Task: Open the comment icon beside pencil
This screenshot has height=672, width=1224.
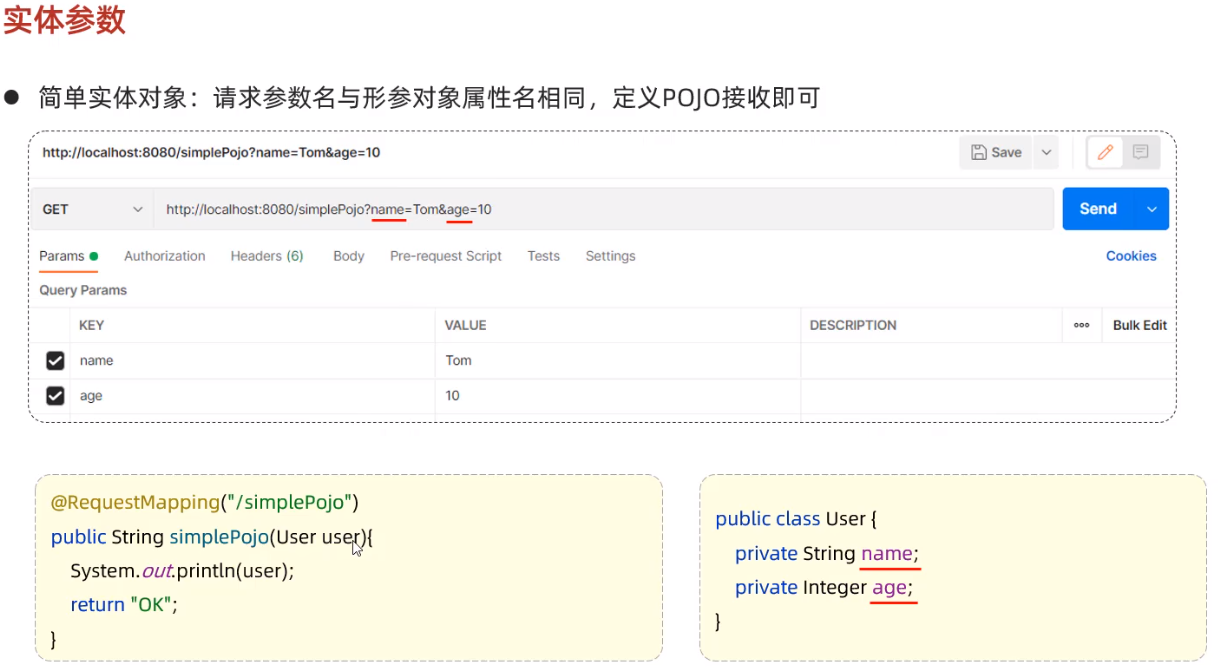Action: pyautogui.click(x=1140, y=152)
